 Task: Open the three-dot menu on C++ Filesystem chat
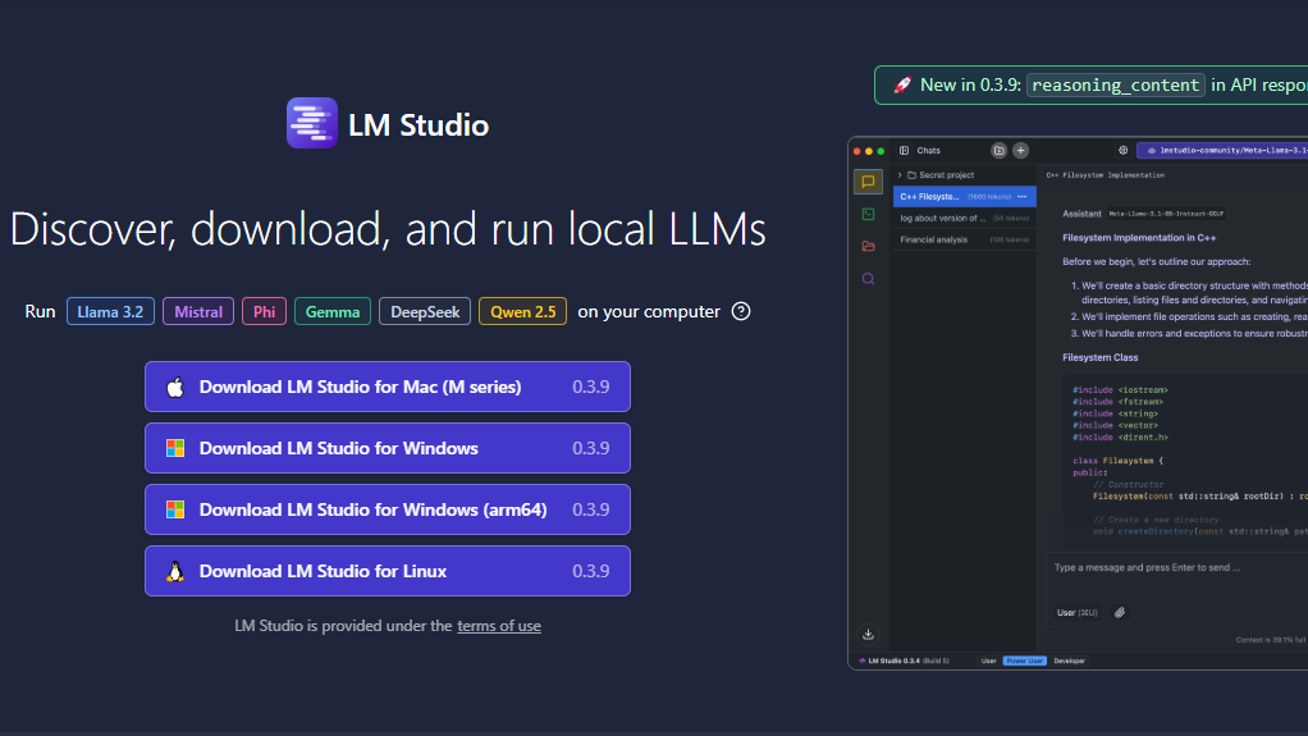pos(1022,197)
